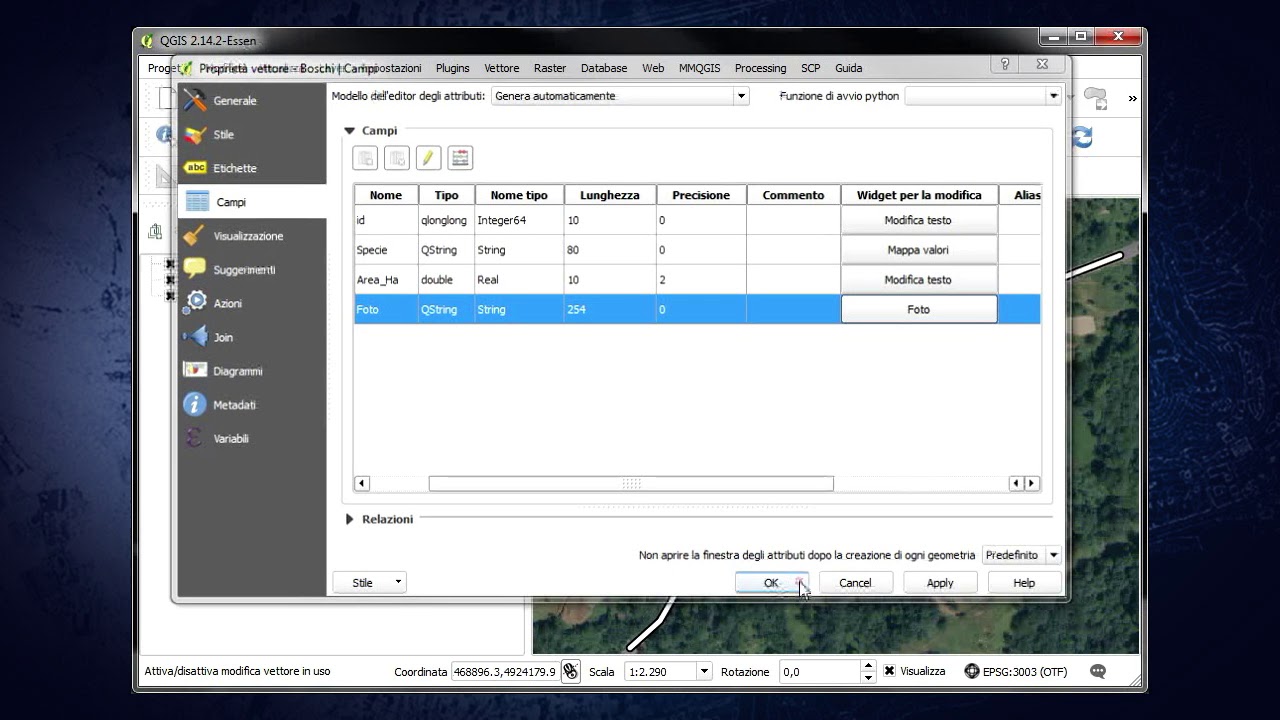Open the Etichette properties tab

[252, 168]
